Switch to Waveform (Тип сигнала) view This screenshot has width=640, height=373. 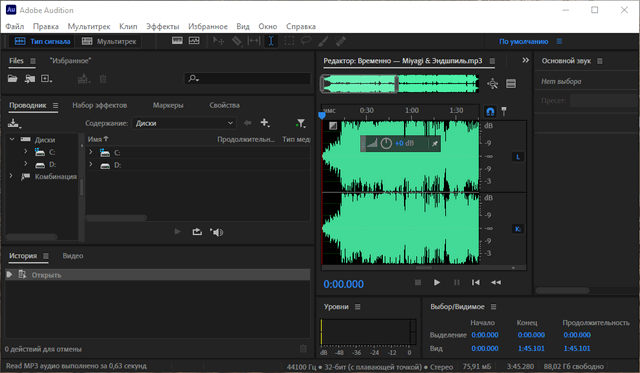pos(42,41)
